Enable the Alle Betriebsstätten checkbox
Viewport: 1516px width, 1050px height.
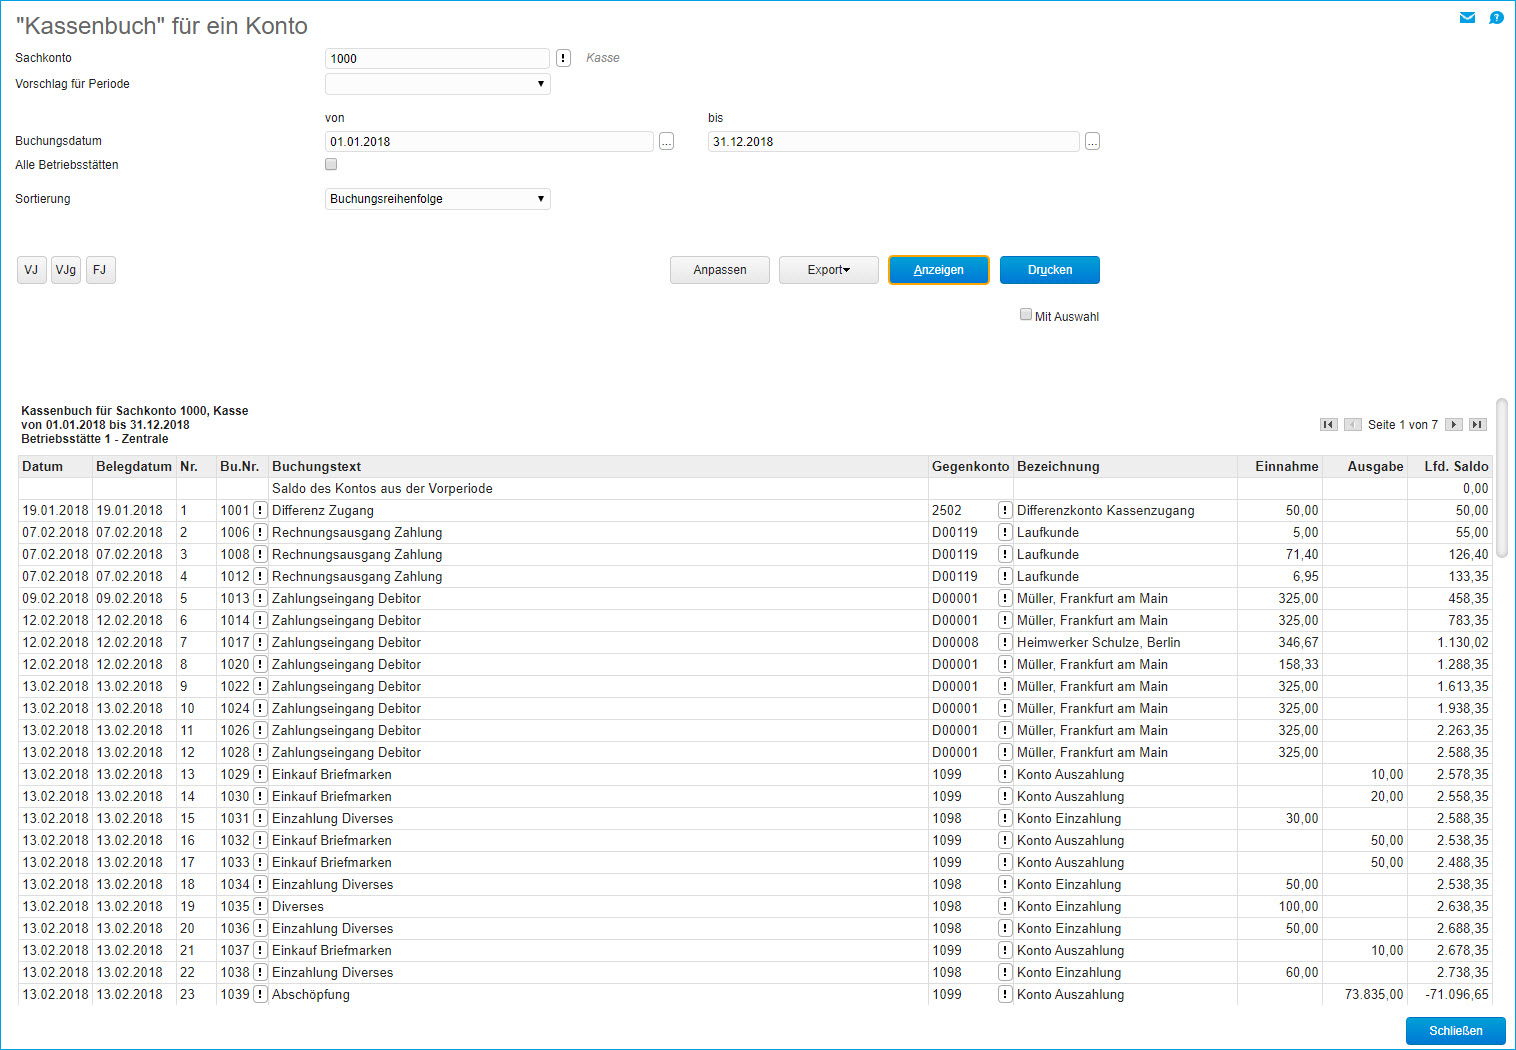coord(331,165)
